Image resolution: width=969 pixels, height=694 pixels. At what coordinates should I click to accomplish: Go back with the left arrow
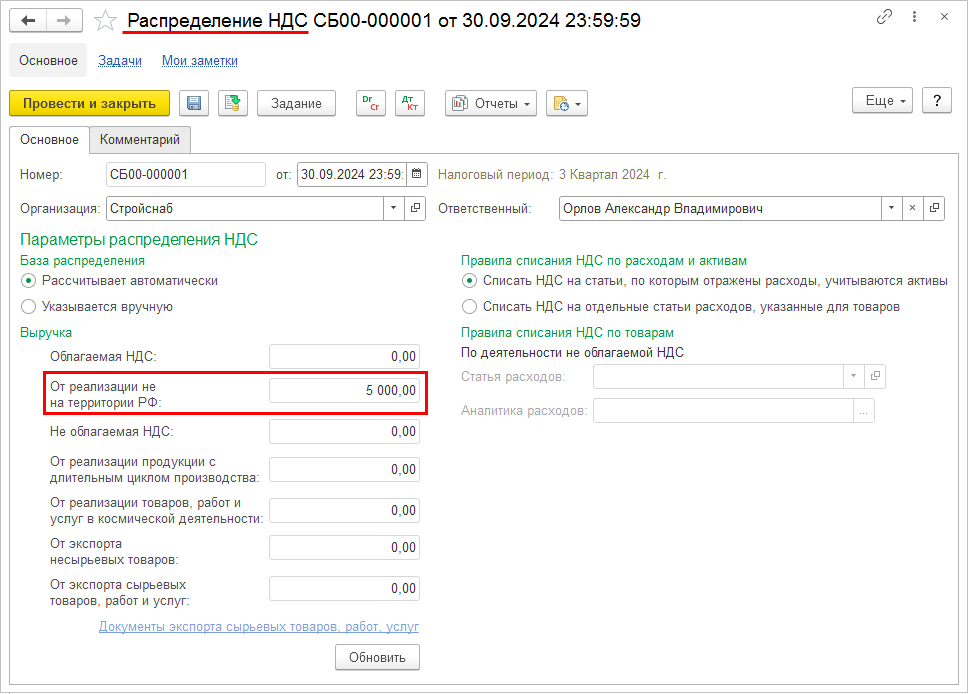click(28, 20)
